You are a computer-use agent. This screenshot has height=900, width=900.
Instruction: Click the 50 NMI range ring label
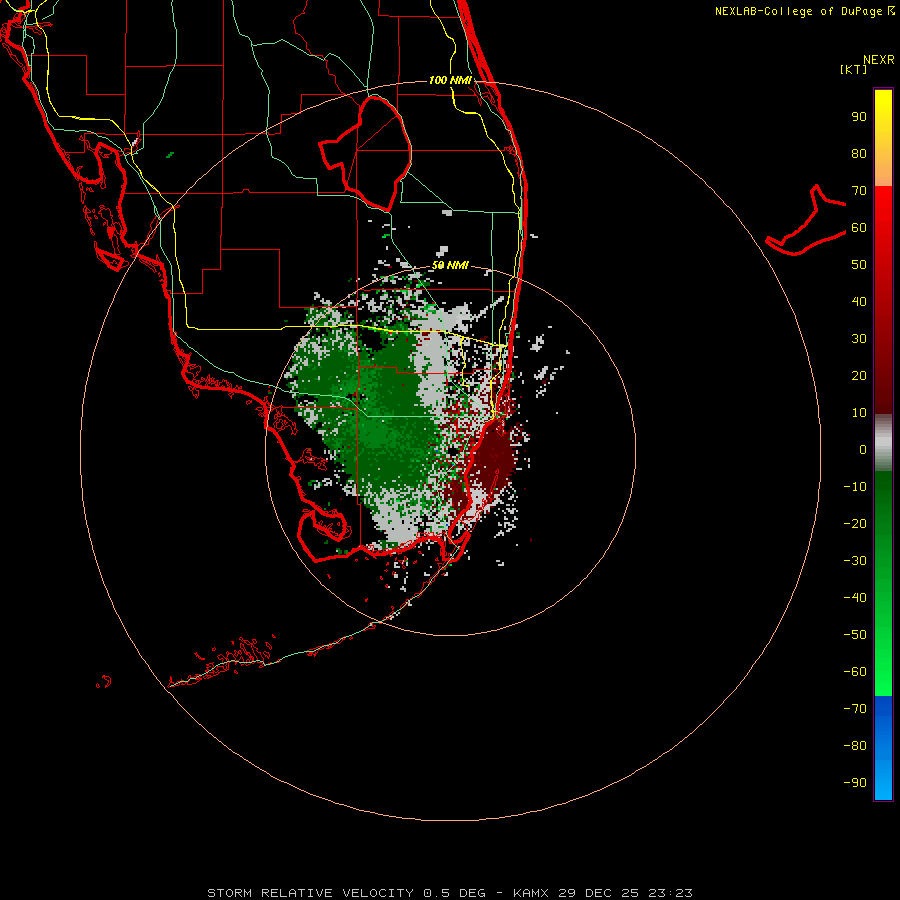point(450,265)
